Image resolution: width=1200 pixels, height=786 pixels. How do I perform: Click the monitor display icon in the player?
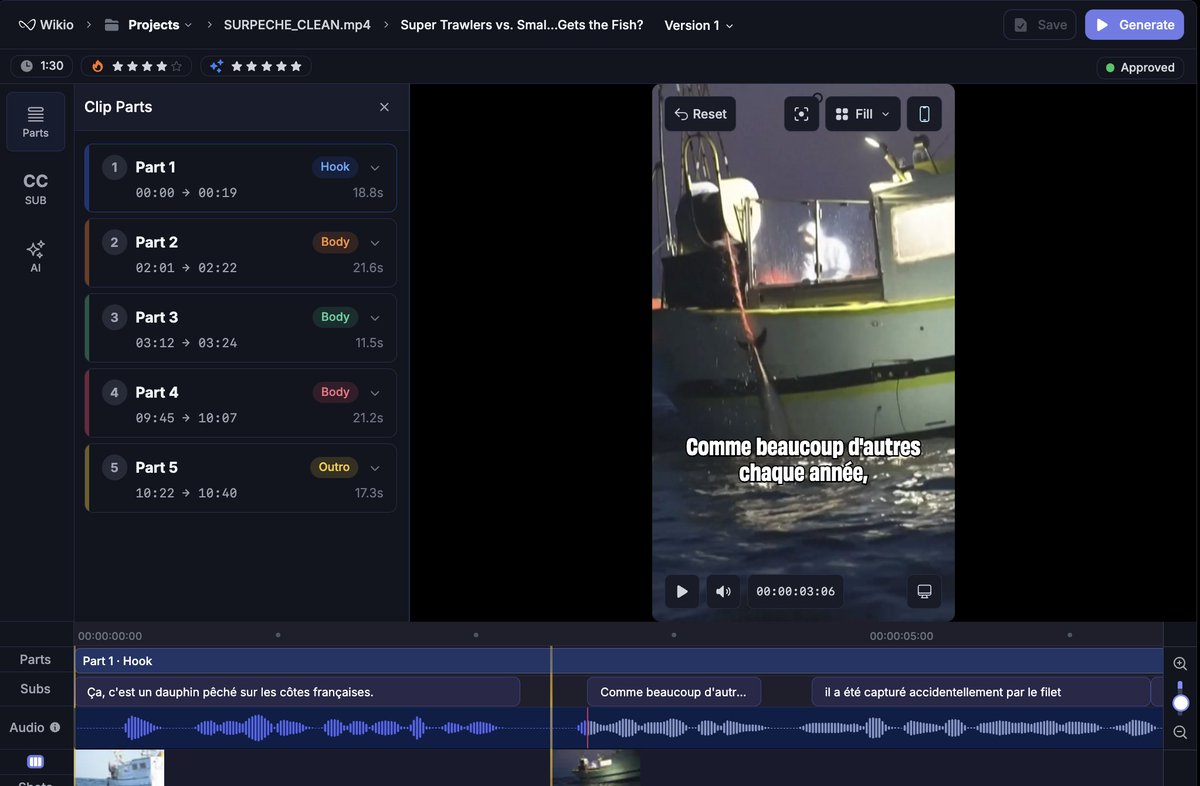(924, 591)
